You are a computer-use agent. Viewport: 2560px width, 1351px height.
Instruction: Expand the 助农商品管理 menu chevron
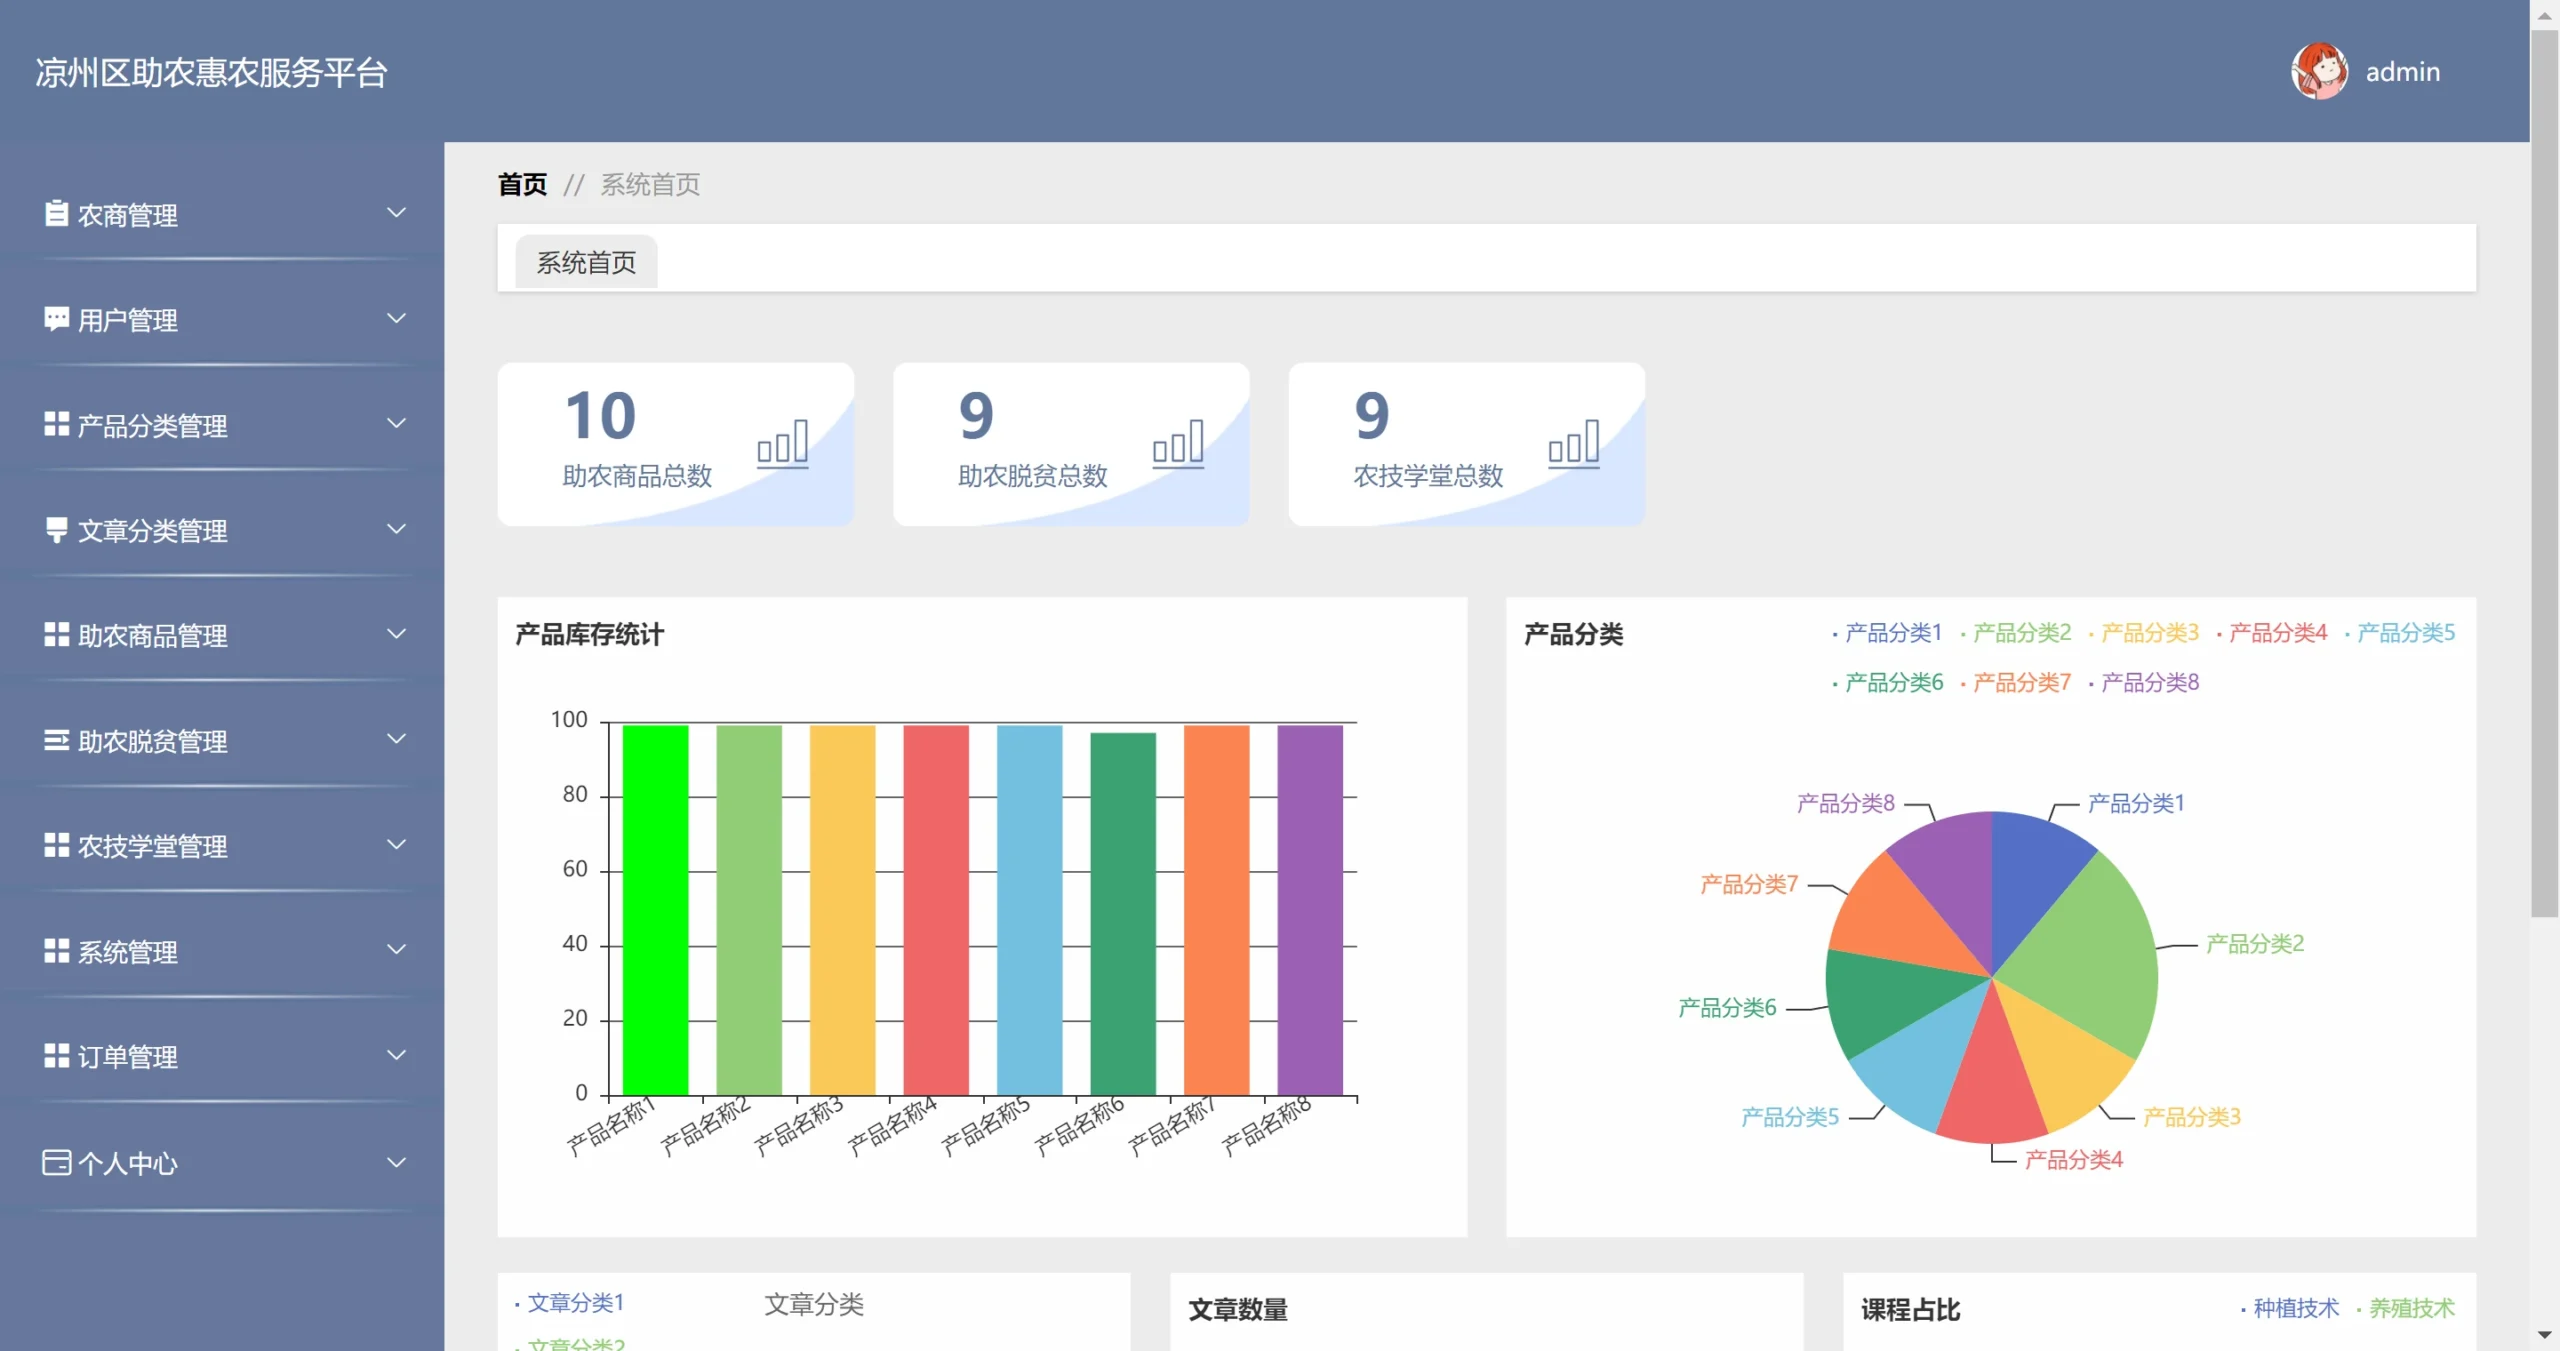pos(397,634)
